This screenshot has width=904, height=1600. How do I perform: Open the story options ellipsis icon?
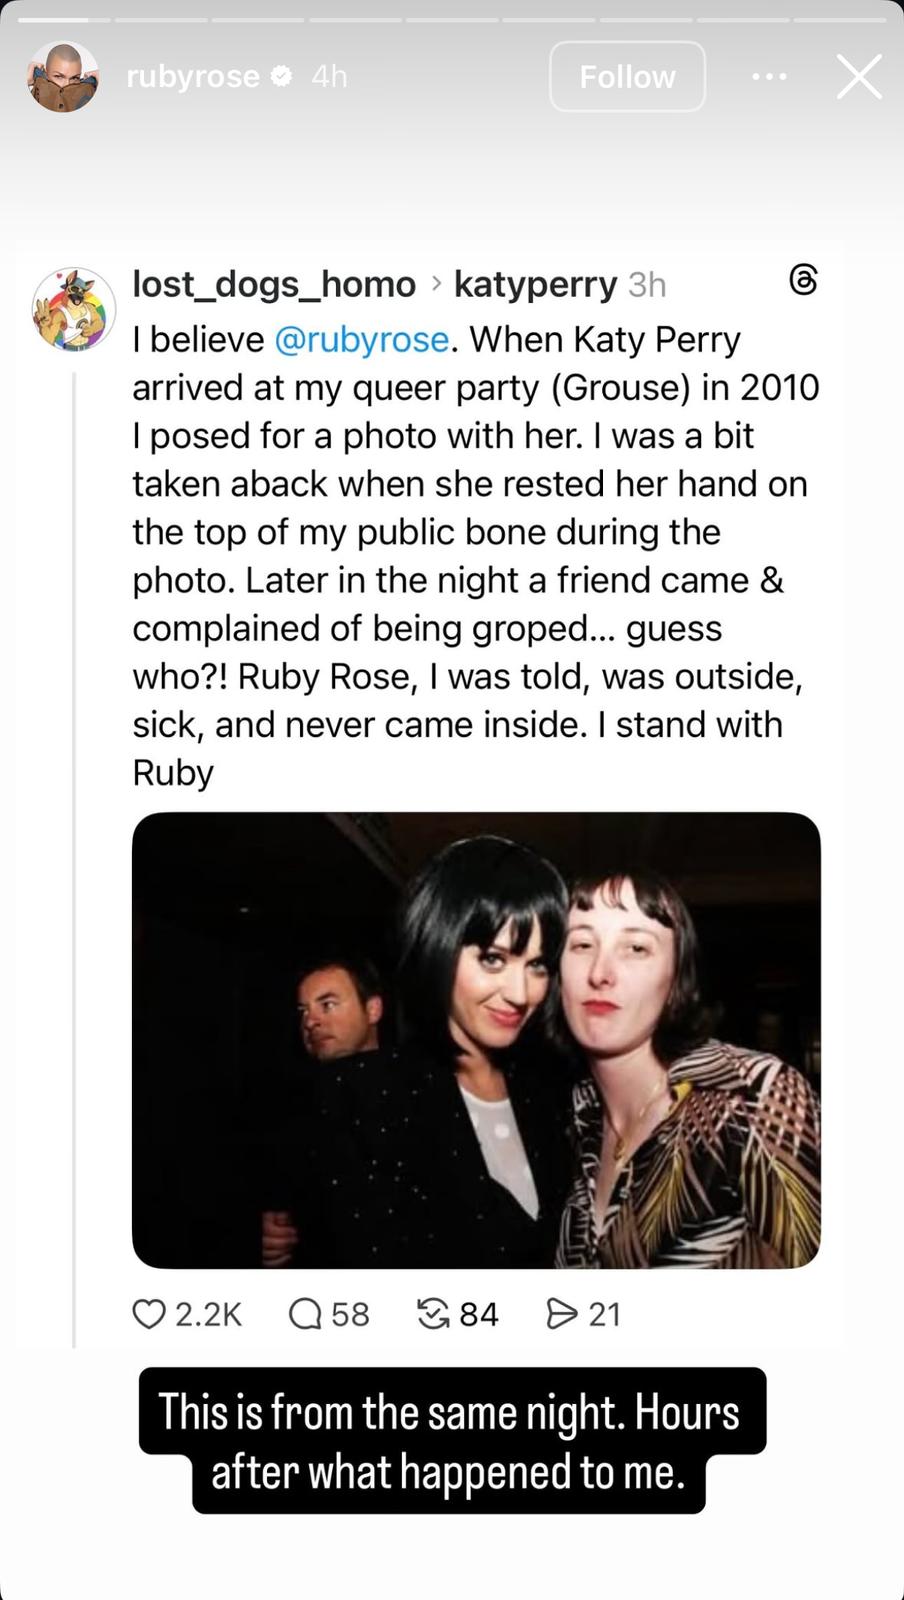(768, 76)
